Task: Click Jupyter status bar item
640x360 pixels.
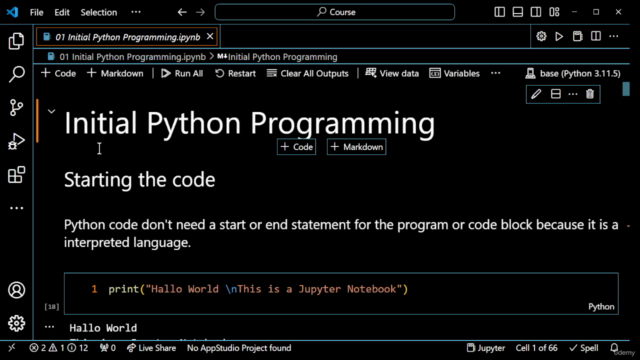Action: [x=486, y=348]
